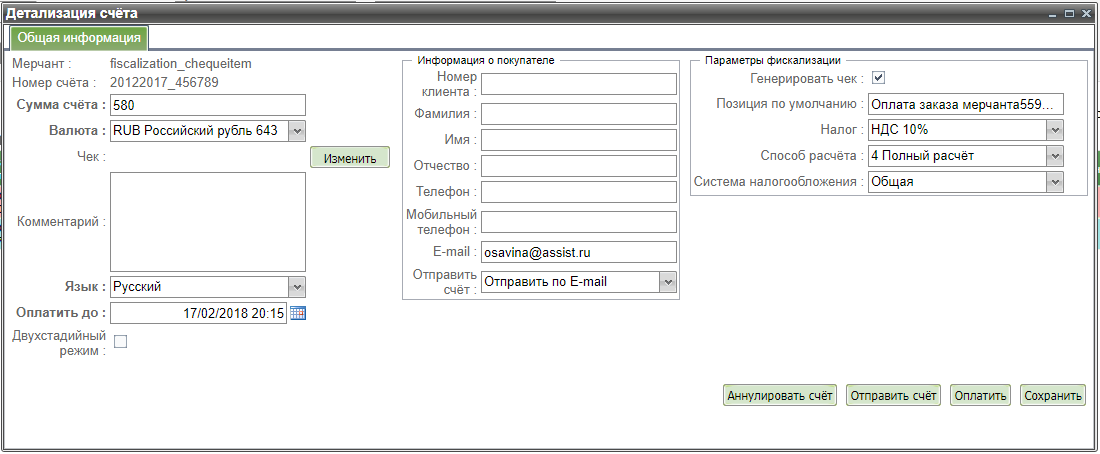Switch to the Общая информация tab

[x=79, y=38]
